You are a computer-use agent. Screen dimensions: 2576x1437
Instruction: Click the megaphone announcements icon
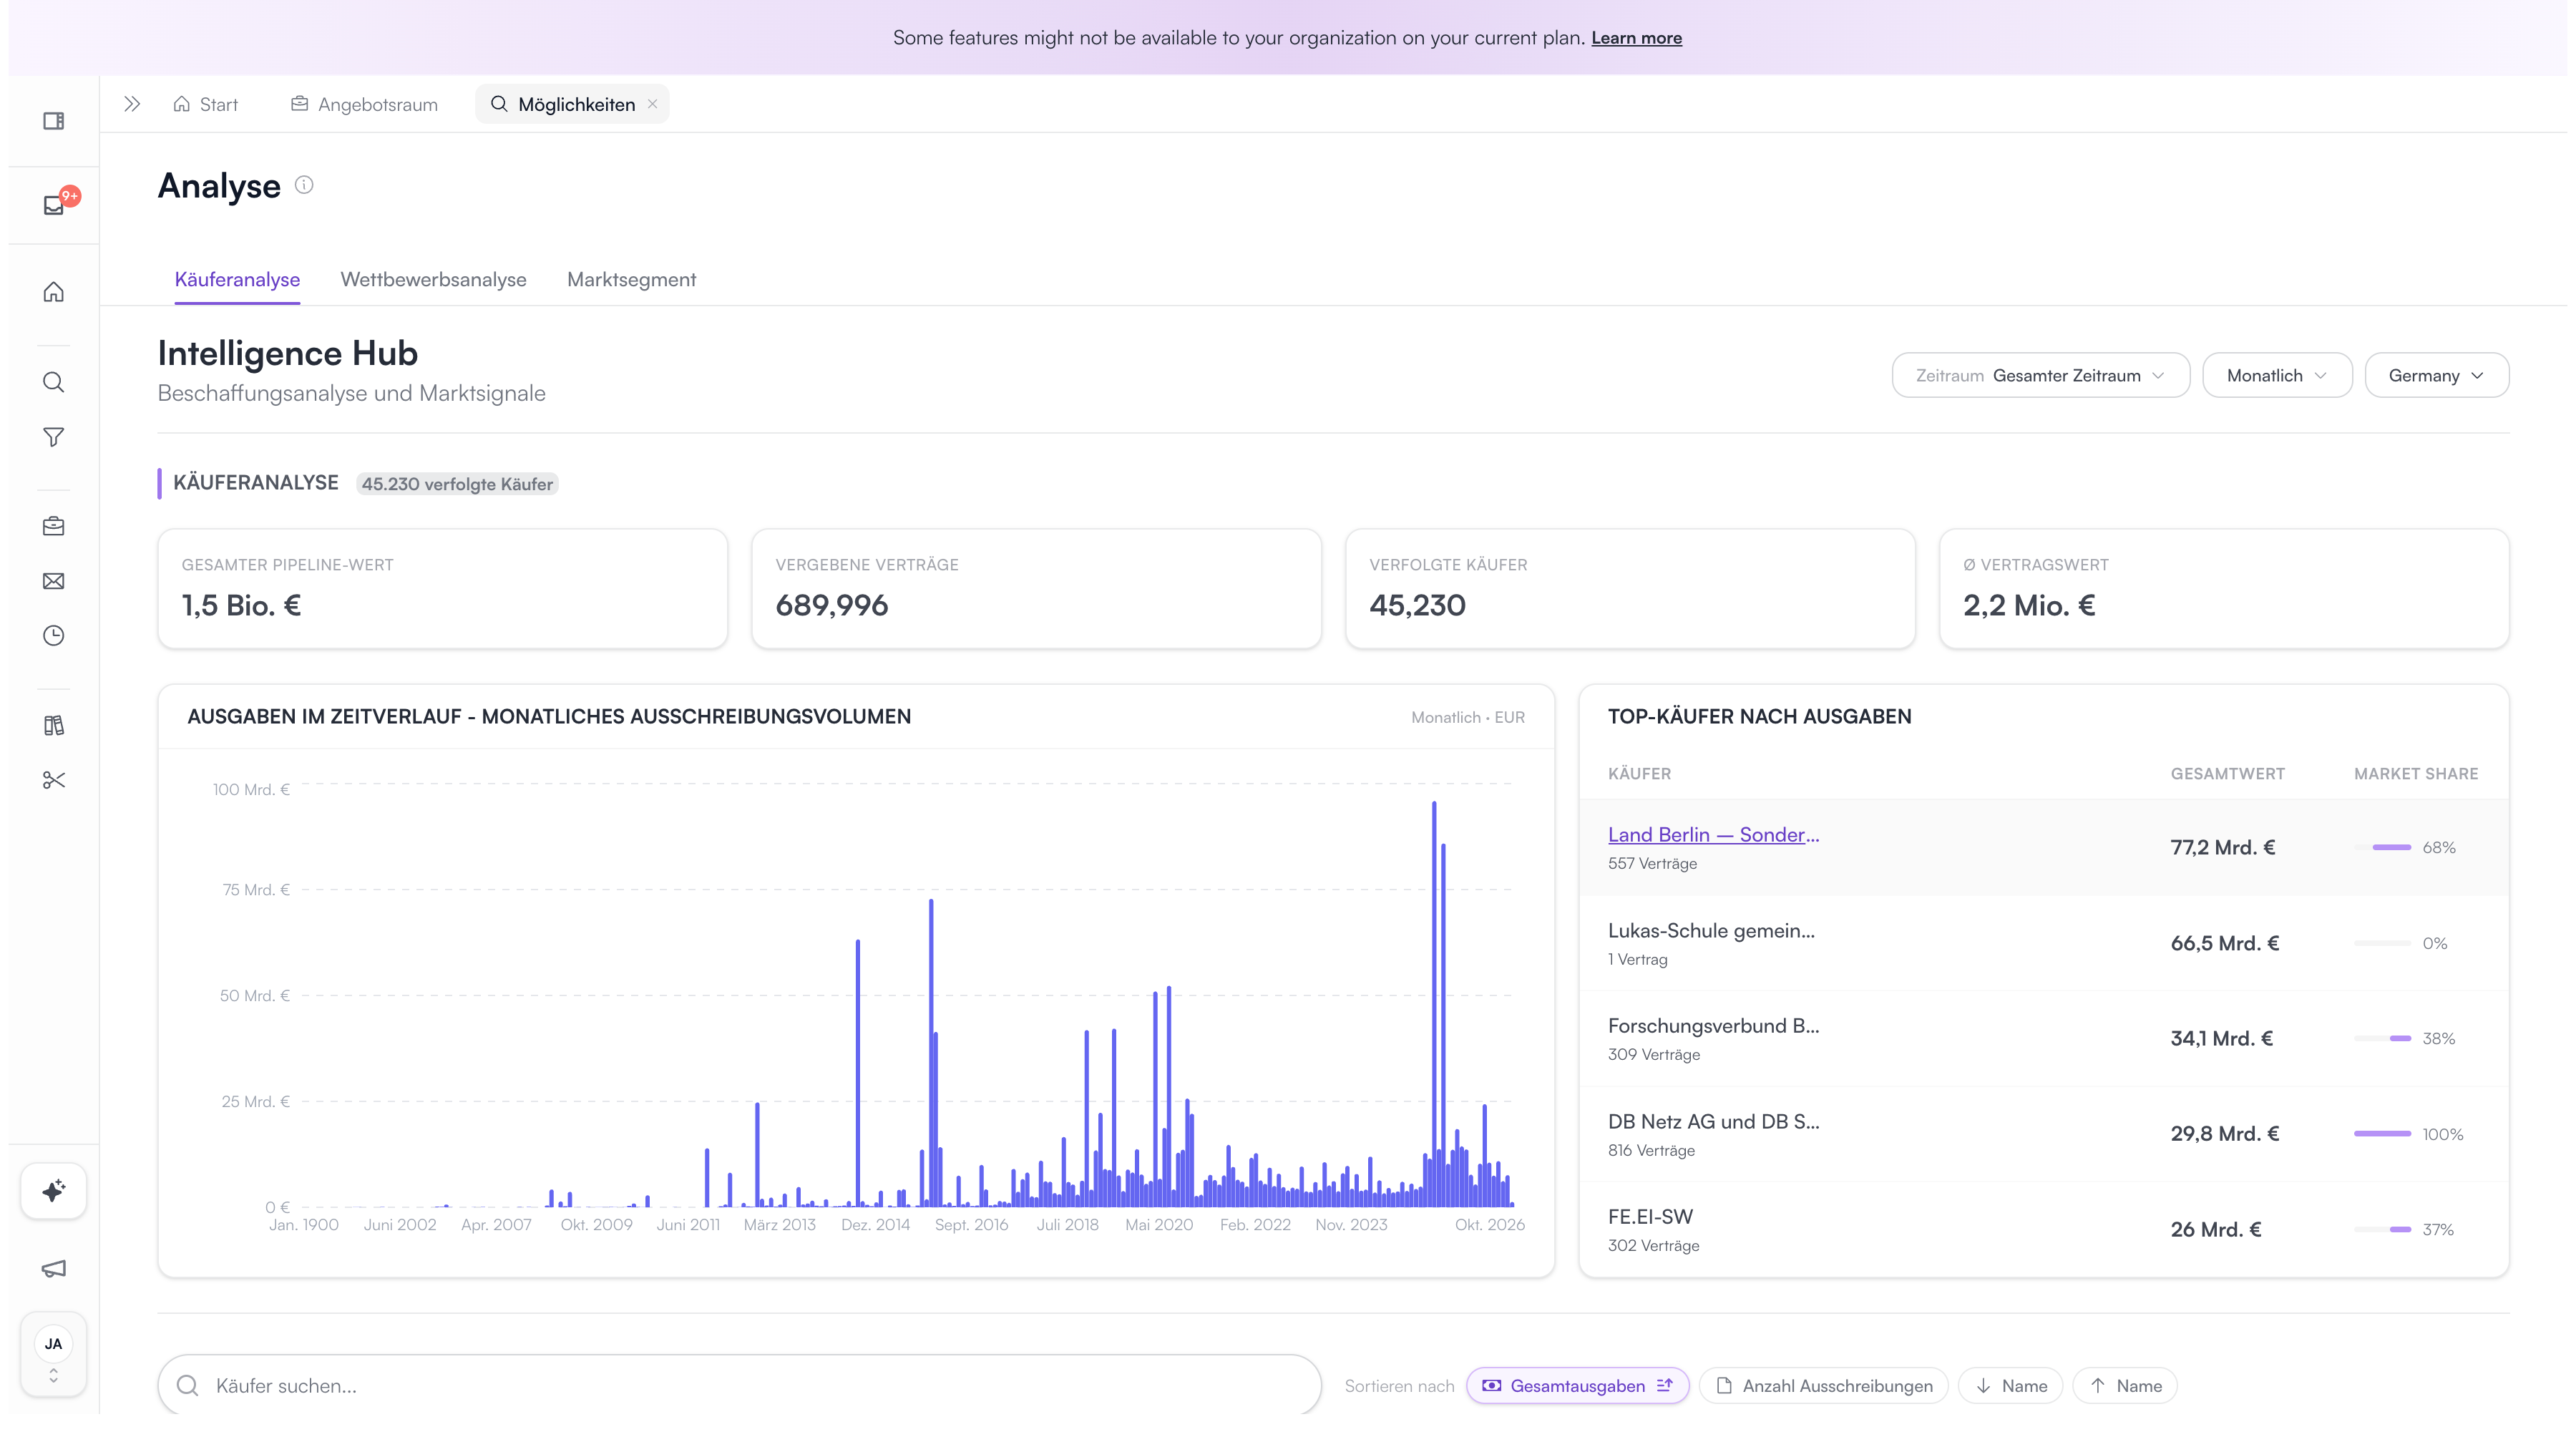[54, 1268]
